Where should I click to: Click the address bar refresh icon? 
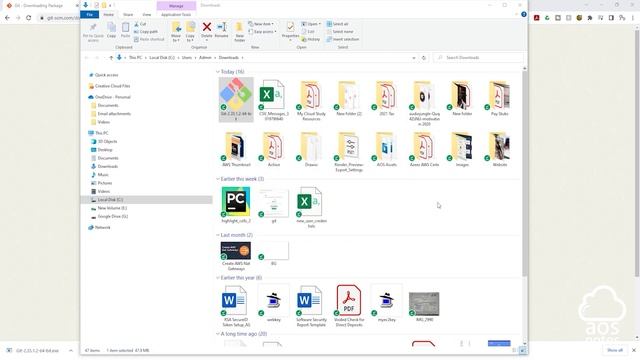[424, 58]
